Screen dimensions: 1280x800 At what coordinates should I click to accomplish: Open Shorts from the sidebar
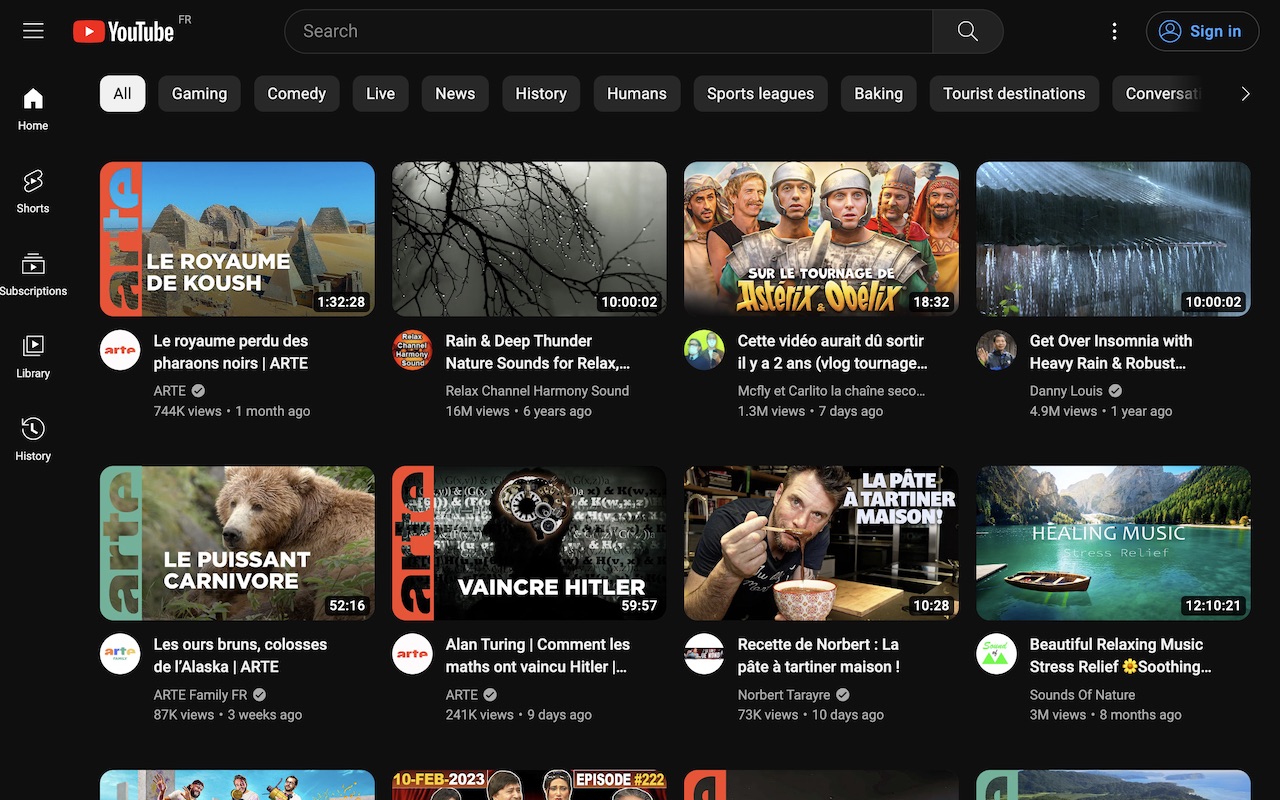pyautogui.click(x=33, y=191)
